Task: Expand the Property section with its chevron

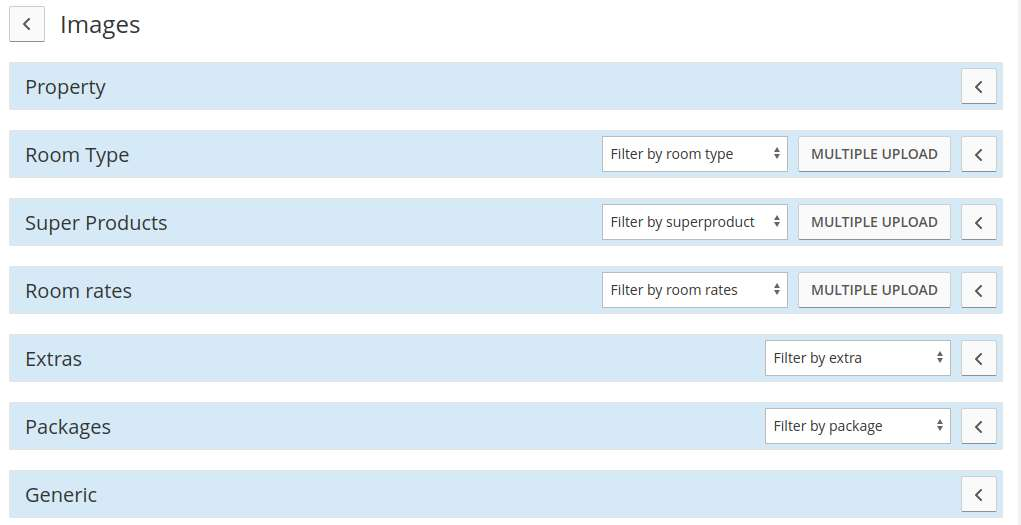Action: coord(978,87)
